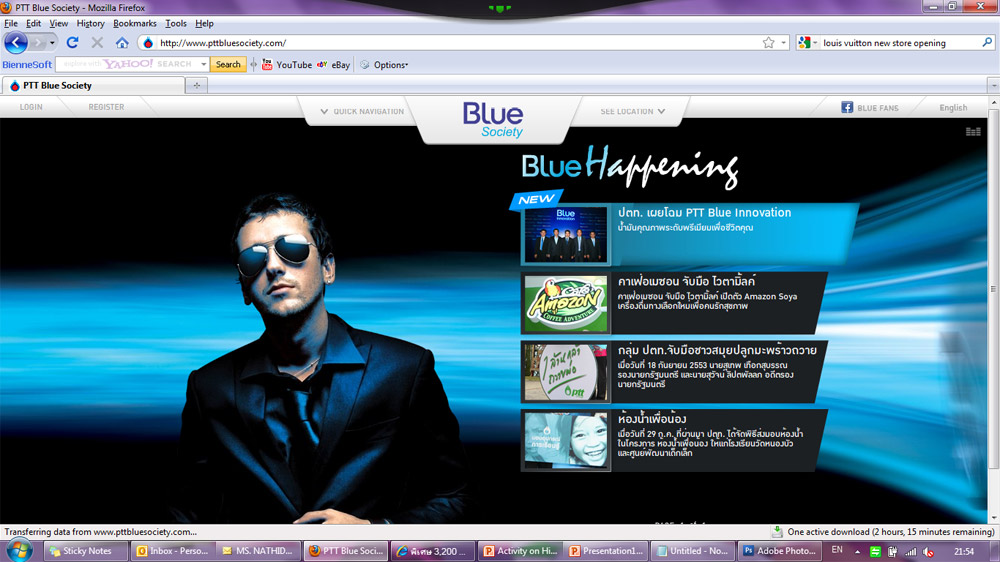
Task: Open the History menu
Action: click(91, 24)
